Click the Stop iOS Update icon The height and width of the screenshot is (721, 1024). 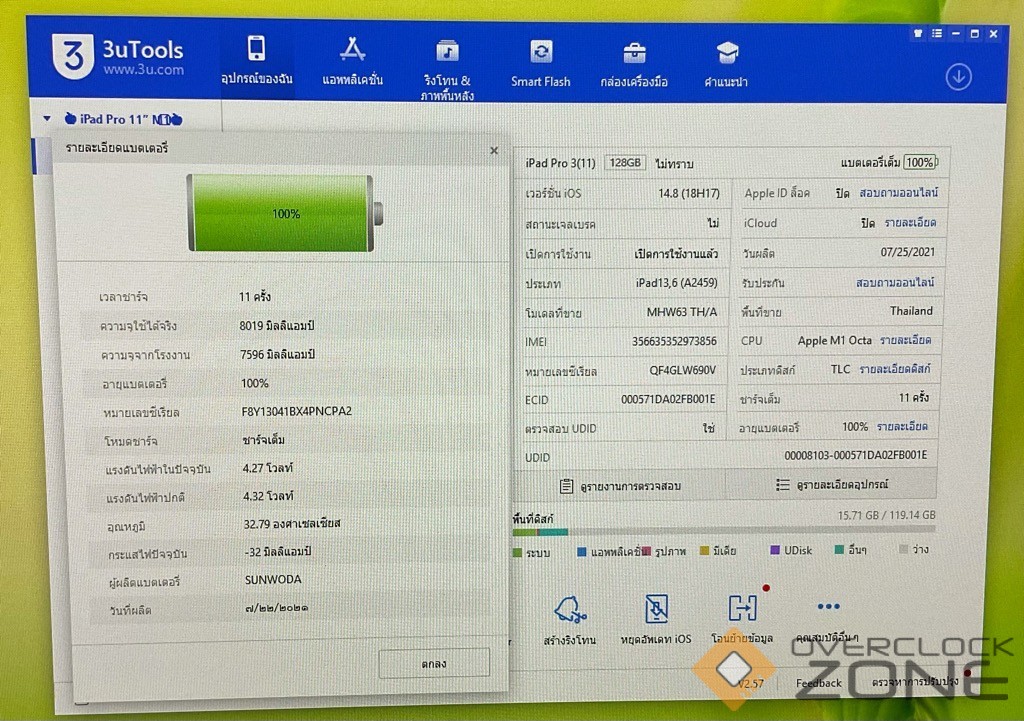655,608
